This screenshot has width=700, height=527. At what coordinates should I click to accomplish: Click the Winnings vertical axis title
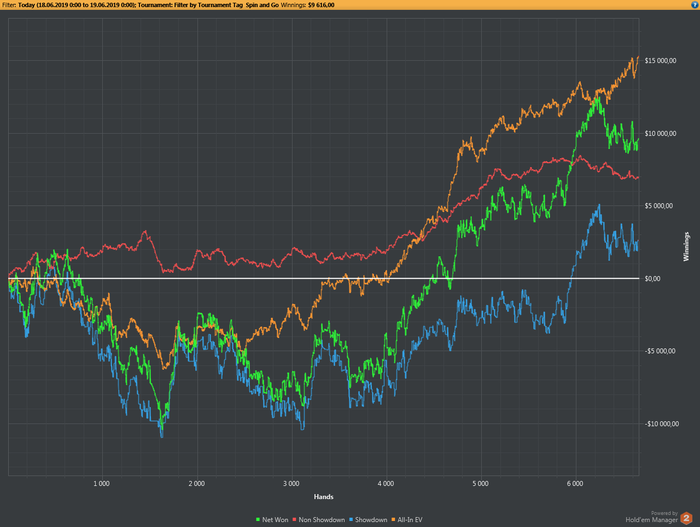click(x=686, y=247)
